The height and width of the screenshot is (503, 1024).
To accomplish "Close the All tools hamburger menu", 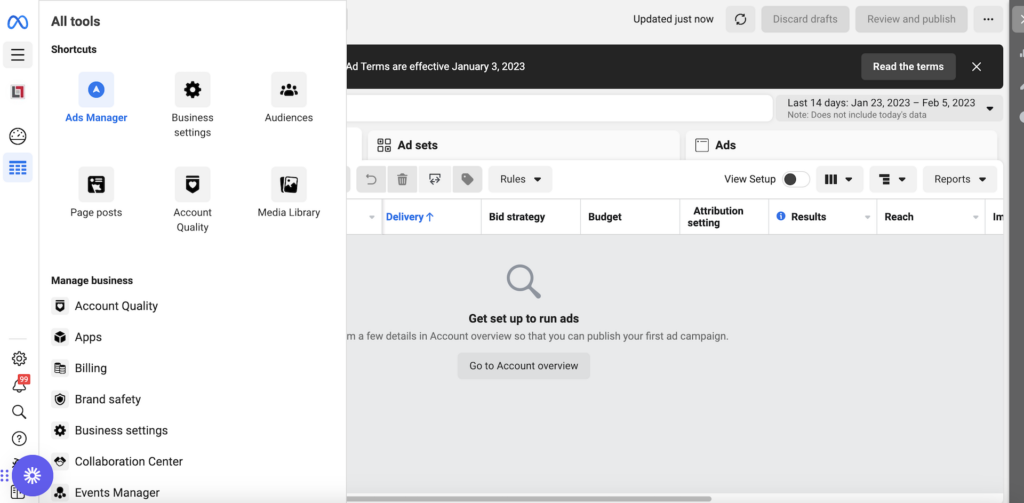I will (18, 55).
